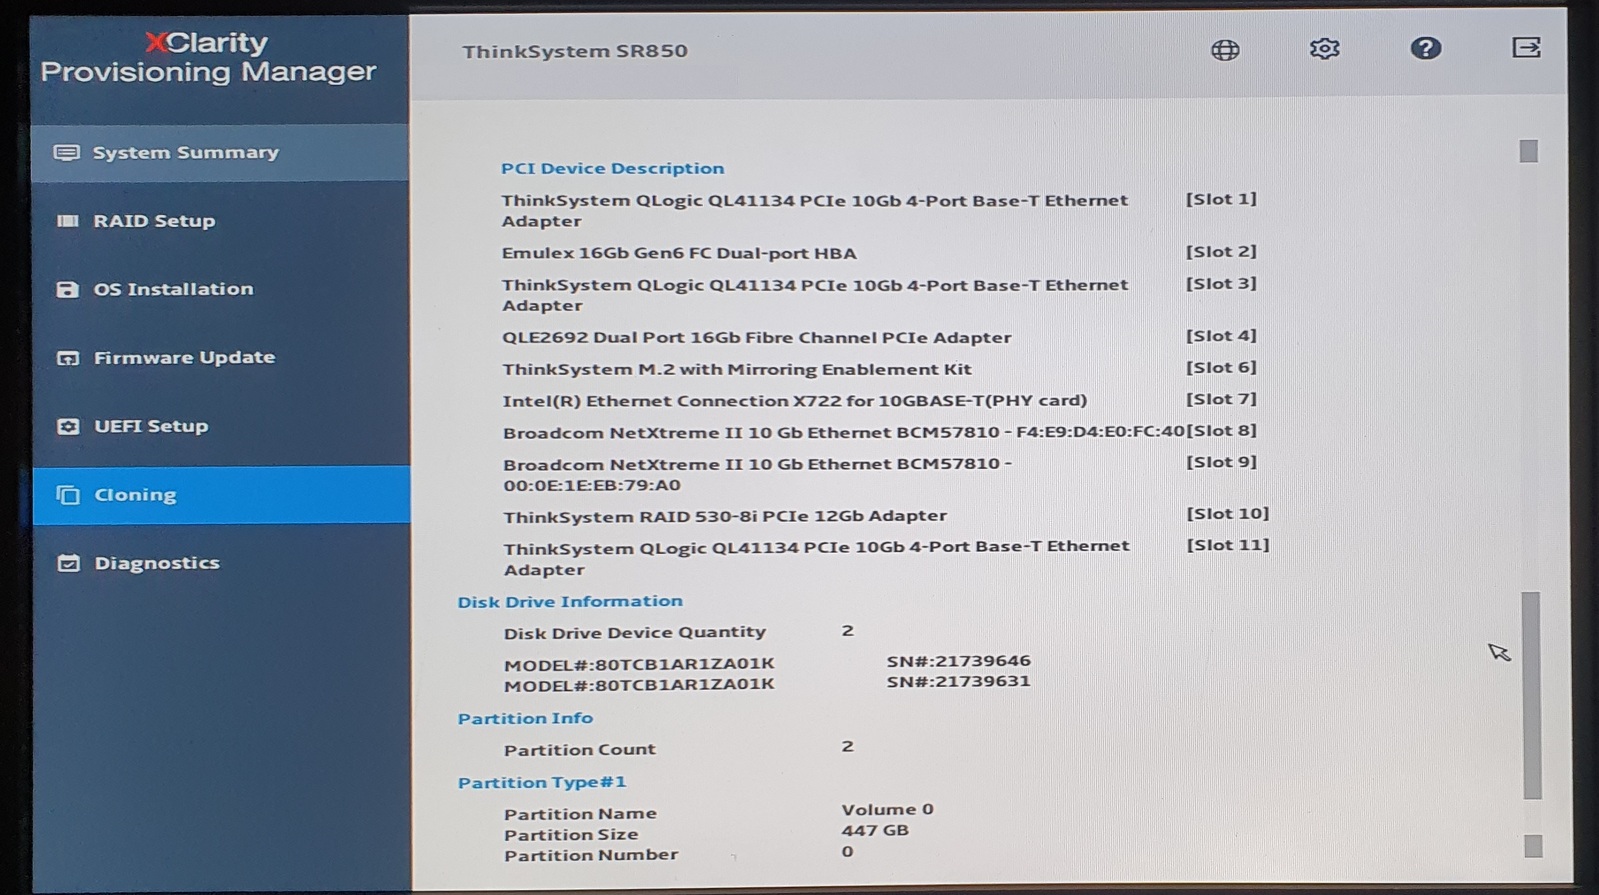
Task: Click Disk Drive Device Quantity label
Action: pyautogui.click(x=635, y=632)
